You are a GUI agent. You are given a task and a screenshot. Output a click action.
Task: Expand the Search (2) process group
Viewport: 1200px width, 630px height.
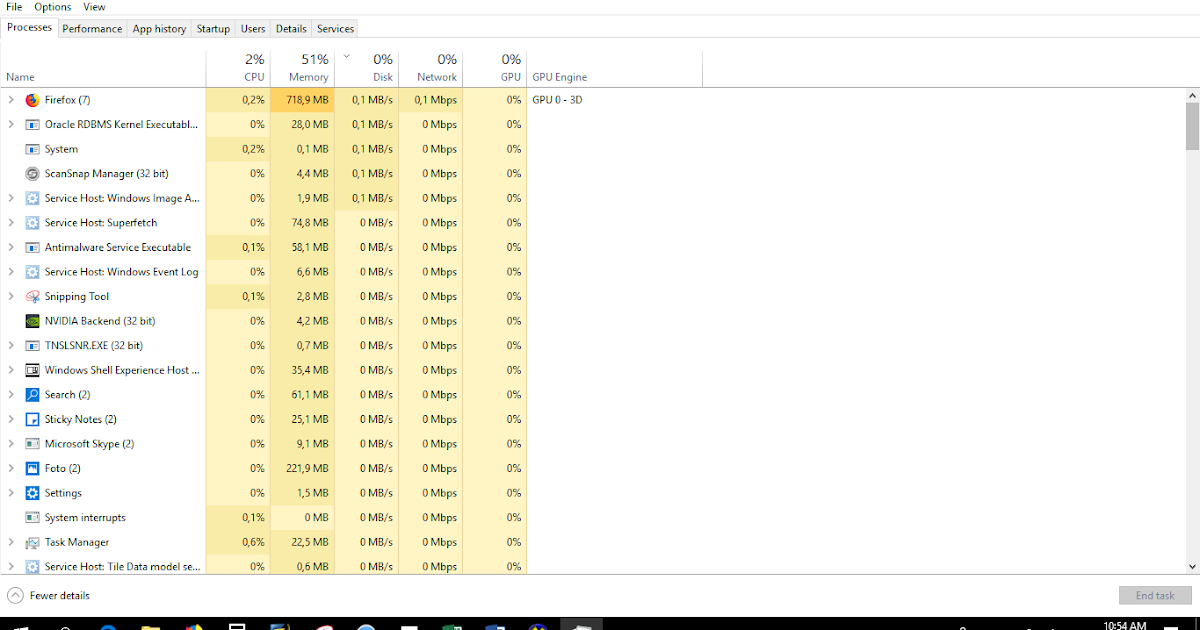11,395
